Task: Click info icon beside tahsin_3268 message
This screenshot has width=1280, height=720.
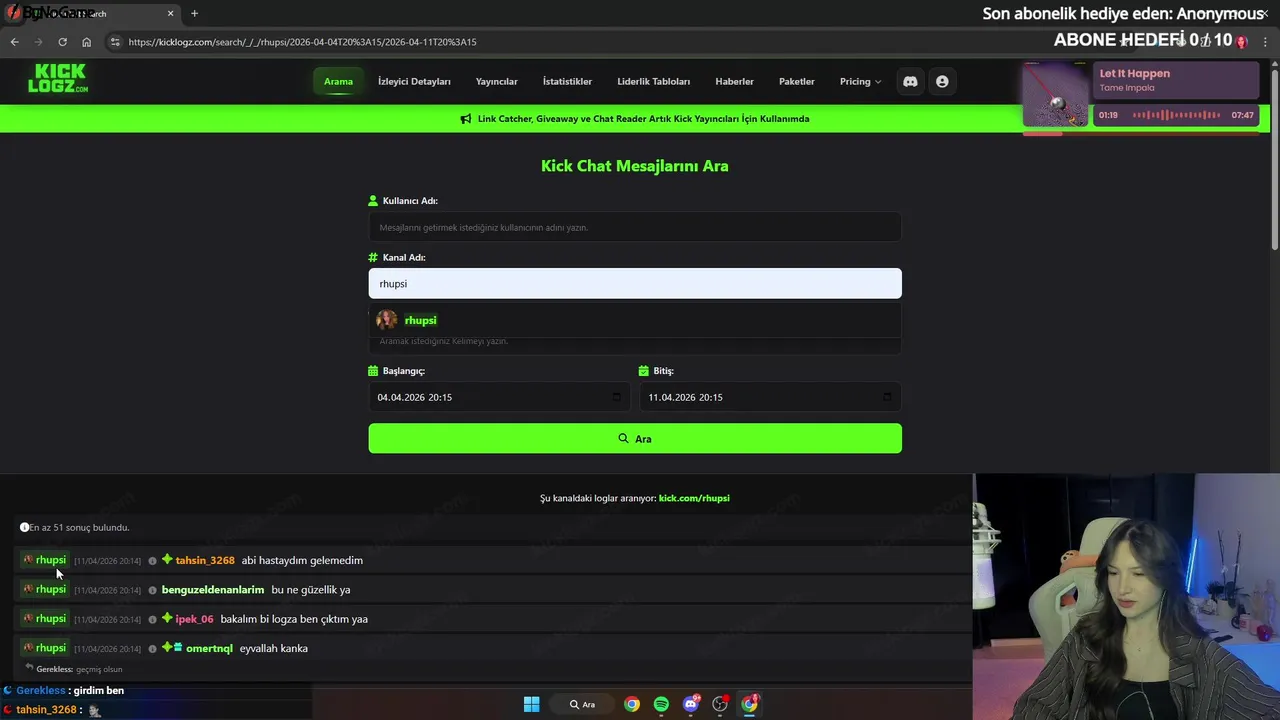Action: point(152,561)
